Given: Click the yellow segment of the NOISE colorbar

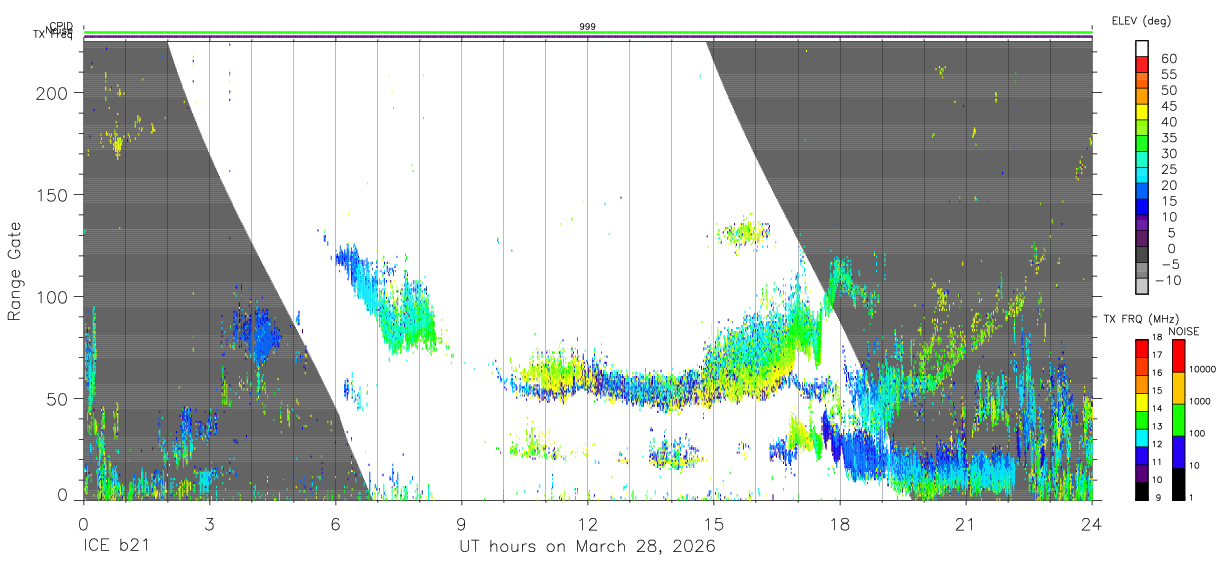Looking at the screenshot, I should 1177,388.
